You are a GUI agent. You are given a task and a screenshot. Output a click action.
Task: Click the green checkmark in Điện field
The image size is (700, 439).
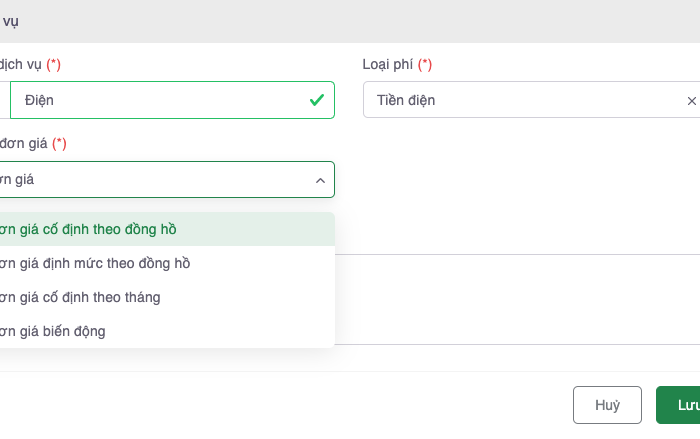point(316,100)
